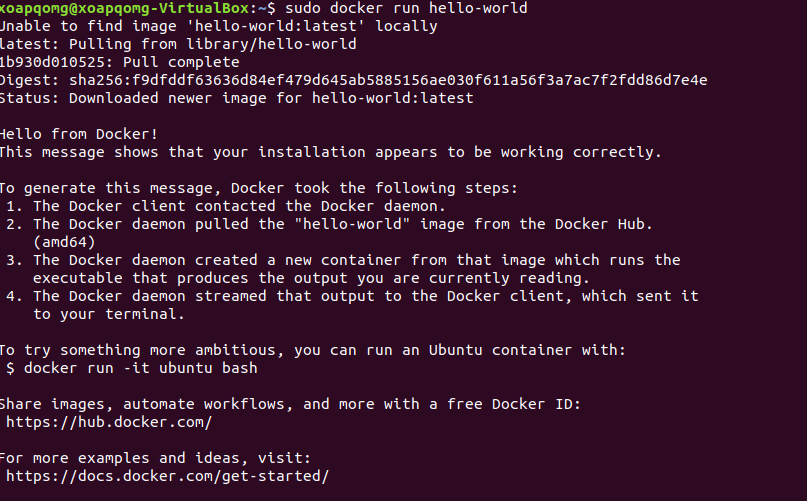Screen dimensions: 807x501
Task: Open the docs.docker.com get-started link
Action: (x=167, y=476)
